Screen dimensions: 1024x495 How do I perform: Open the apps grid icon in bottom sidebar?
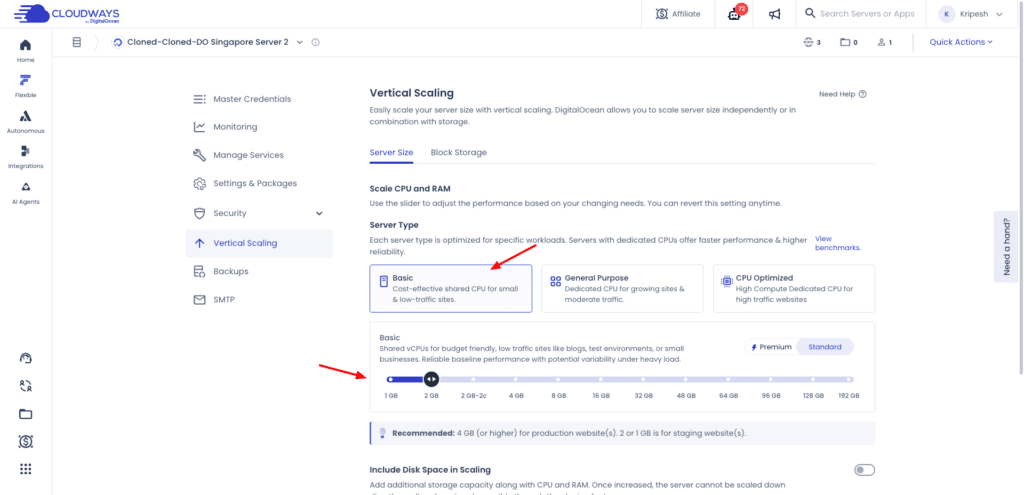coord(25,469)
